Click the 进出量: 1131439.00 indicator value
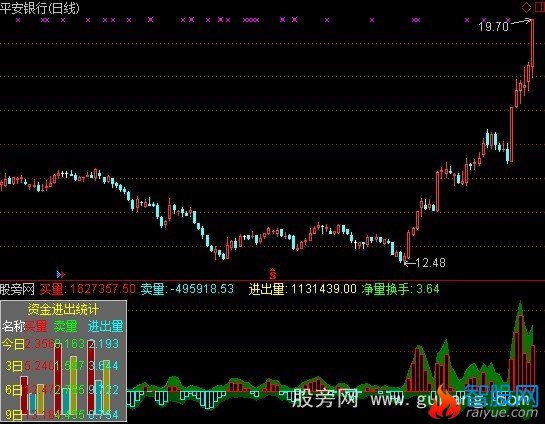This screenshot has width=545, height=424. tap(302, 289)
